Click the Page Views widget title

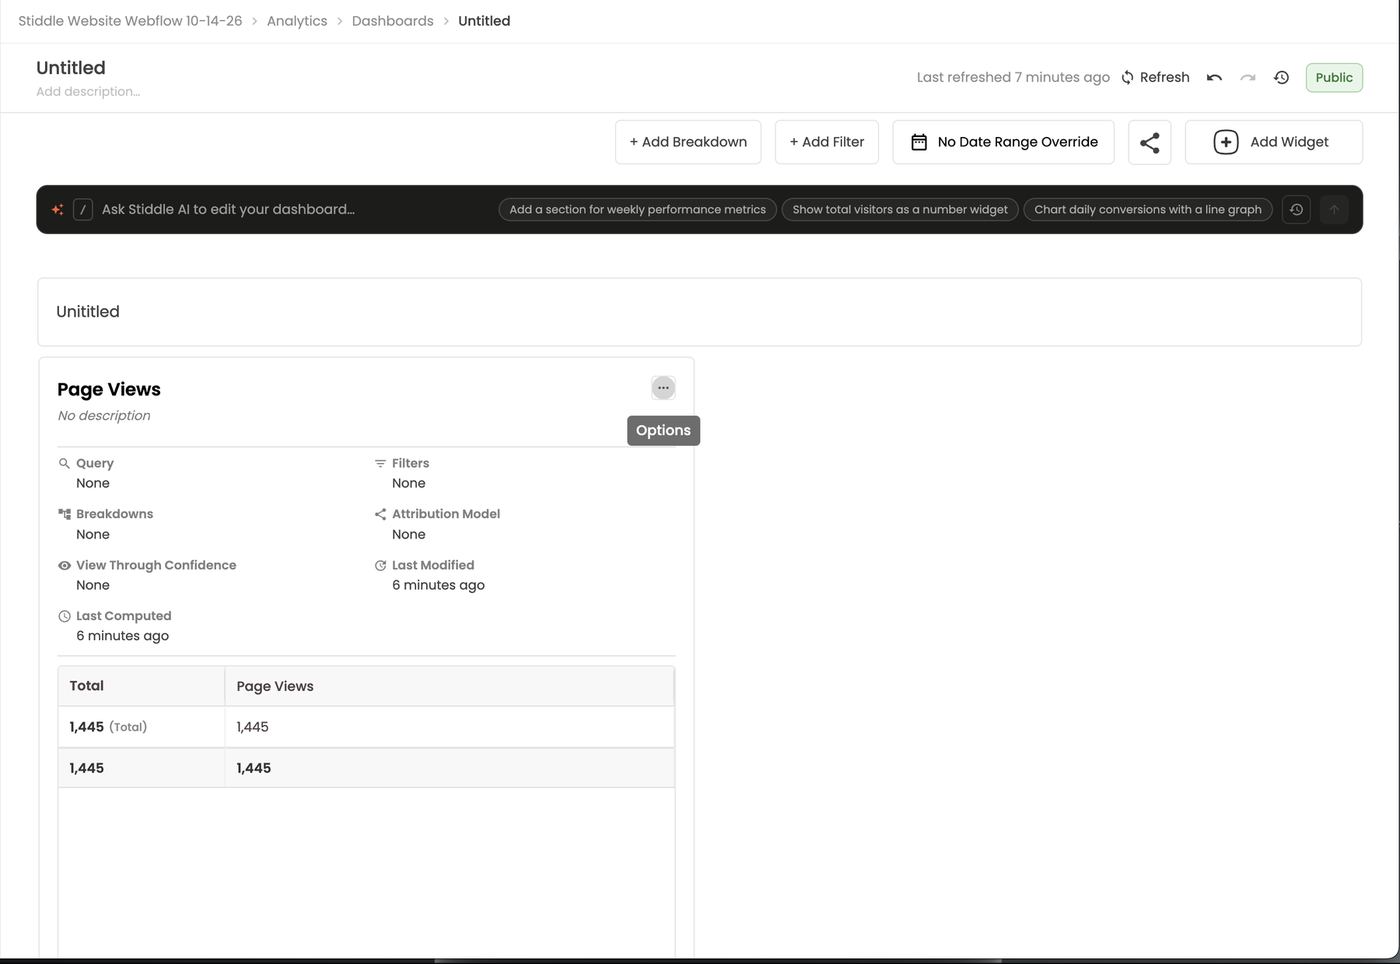point(109,389)
